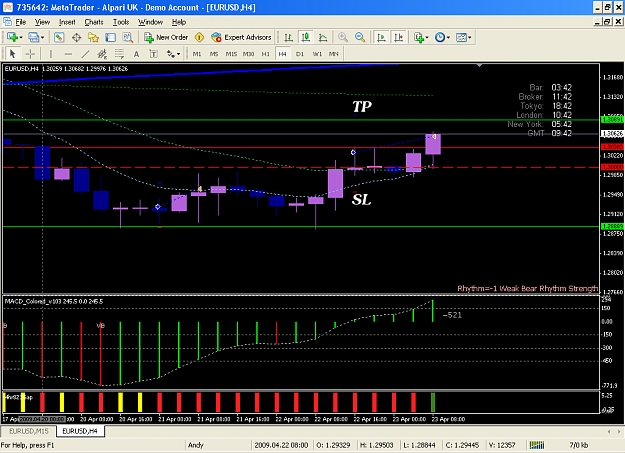Click the 'Andy' profile status entry
The image size is (625, 453).
pos(196,445)
